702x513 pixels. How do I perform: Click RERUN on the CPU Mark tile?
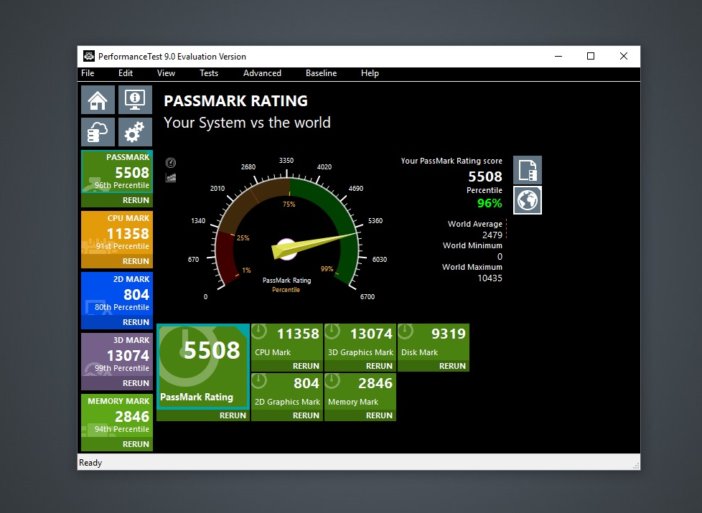point(306,366)
